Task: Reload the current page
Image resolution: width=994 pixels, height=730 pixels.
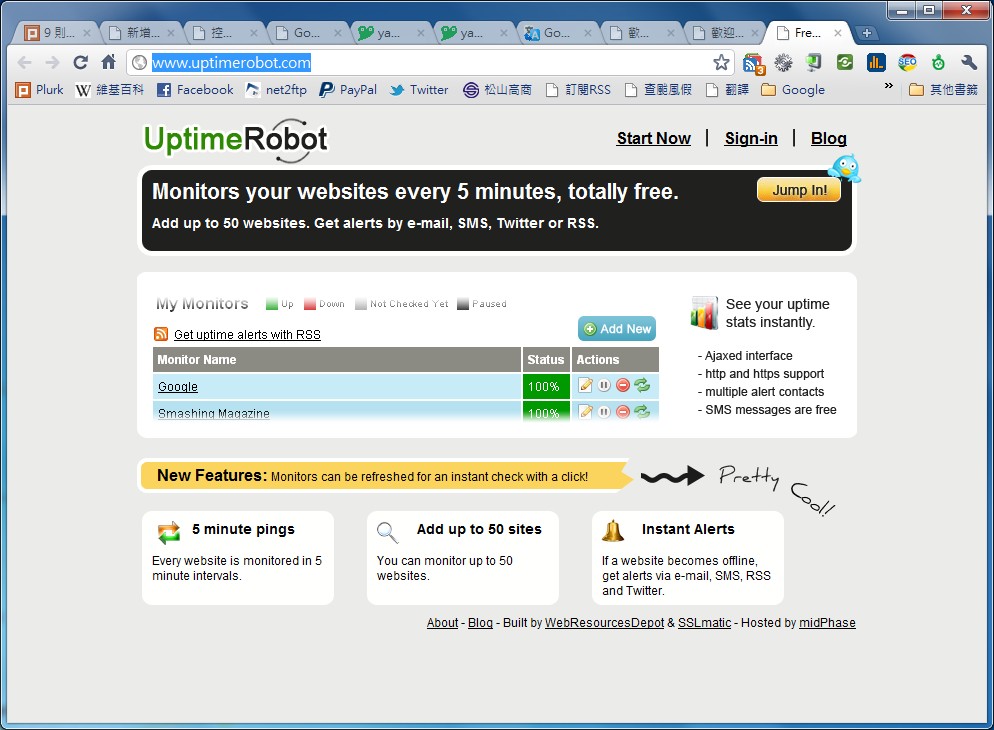Action: tap(81, 62)
